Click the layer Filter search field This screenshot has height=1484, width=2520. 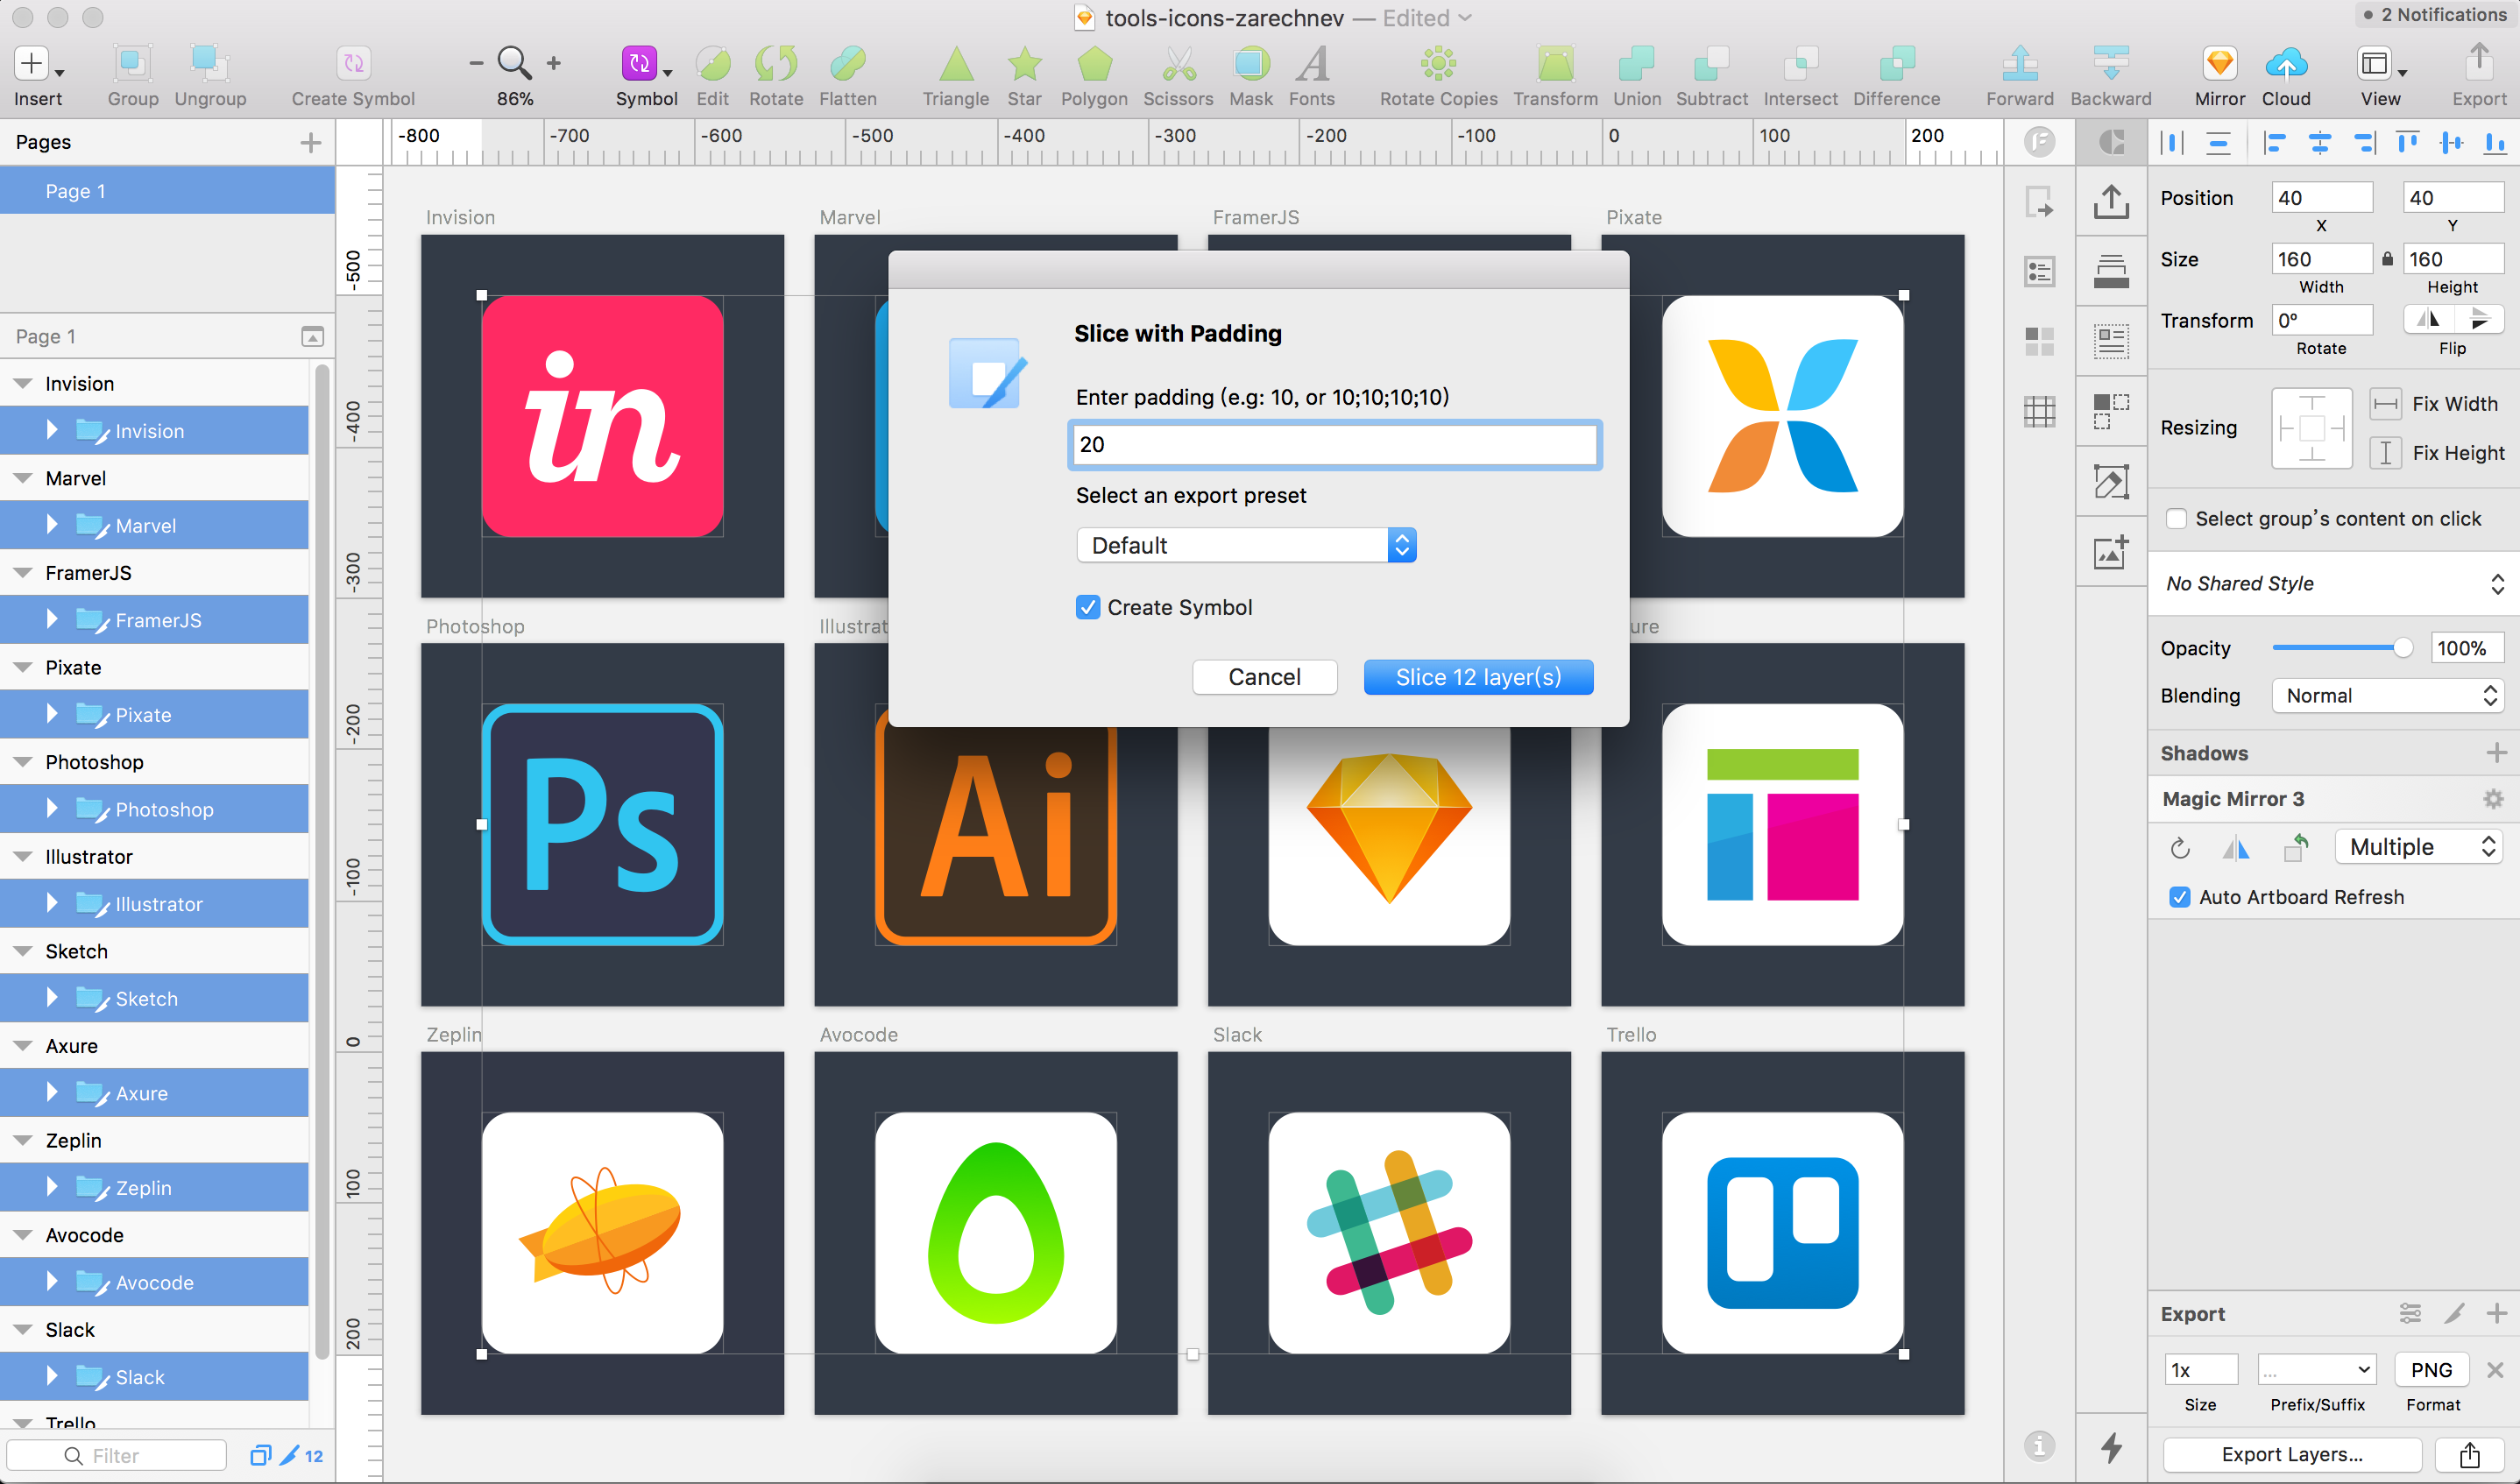[x=117, y=1456]
